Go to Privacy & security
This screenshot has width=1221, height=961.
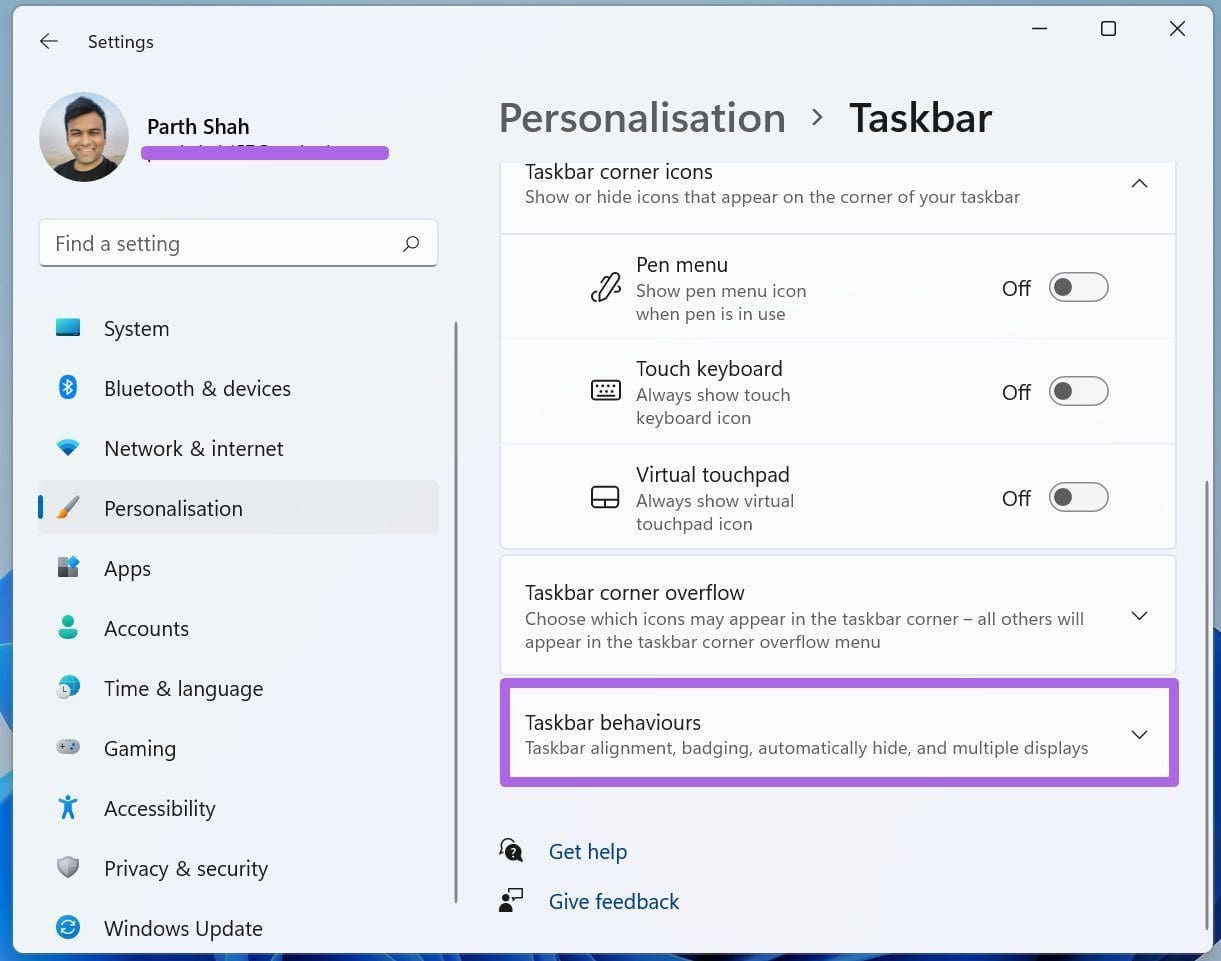click(238, 868)
